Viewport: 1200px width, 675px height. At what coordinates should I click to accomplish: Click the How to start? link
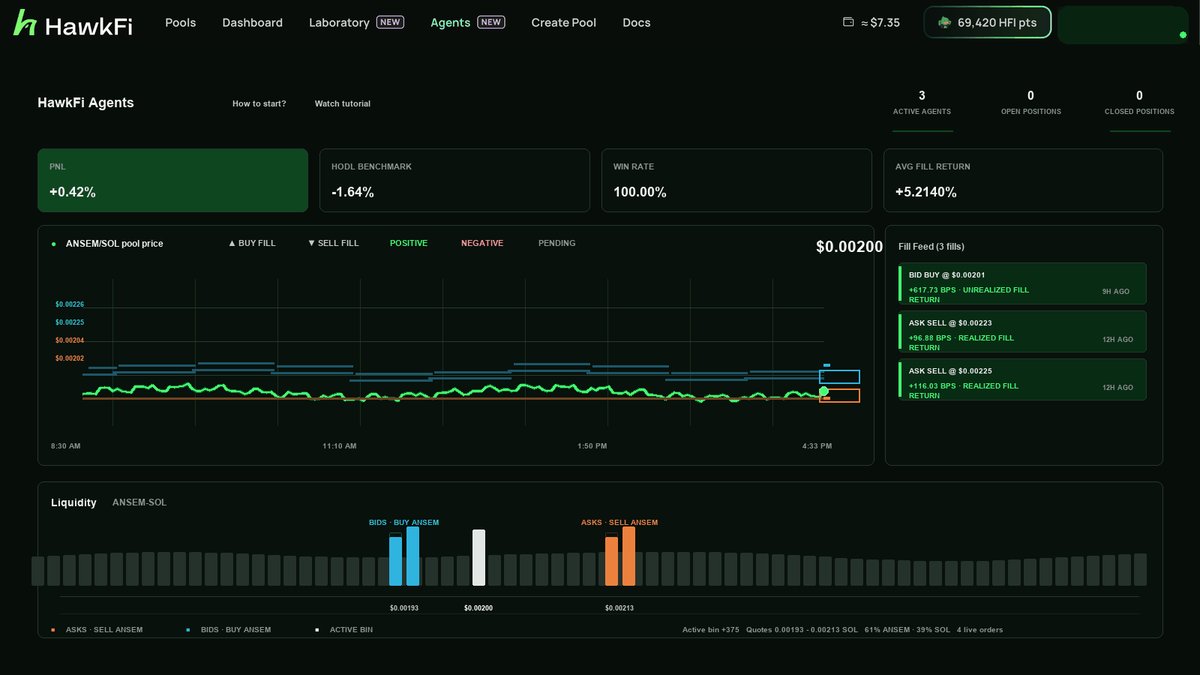[259, 104]
